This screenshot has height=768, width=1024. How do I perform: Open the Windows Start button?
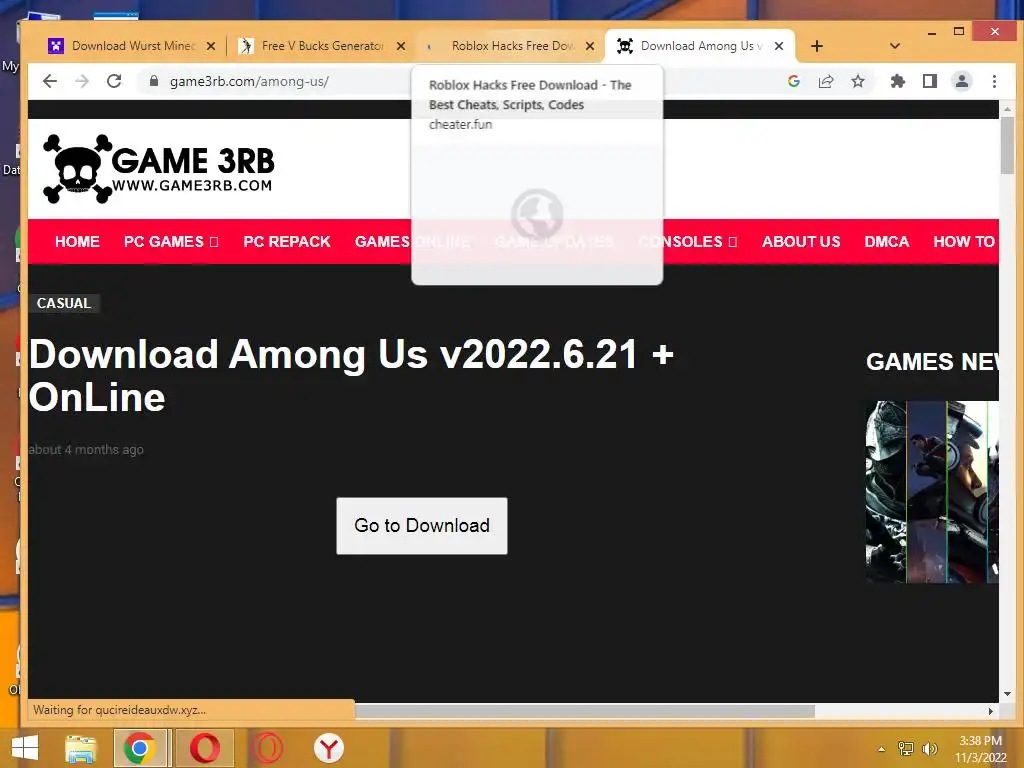pyautogui.click(x=25, y=748)
